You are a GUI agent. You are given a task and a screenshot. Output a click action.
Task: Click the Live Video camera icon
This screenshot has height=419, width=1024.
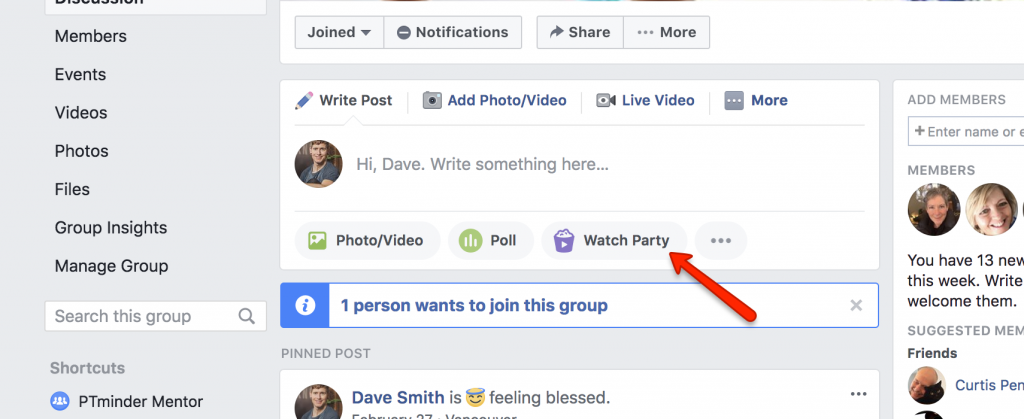point(605,101)
